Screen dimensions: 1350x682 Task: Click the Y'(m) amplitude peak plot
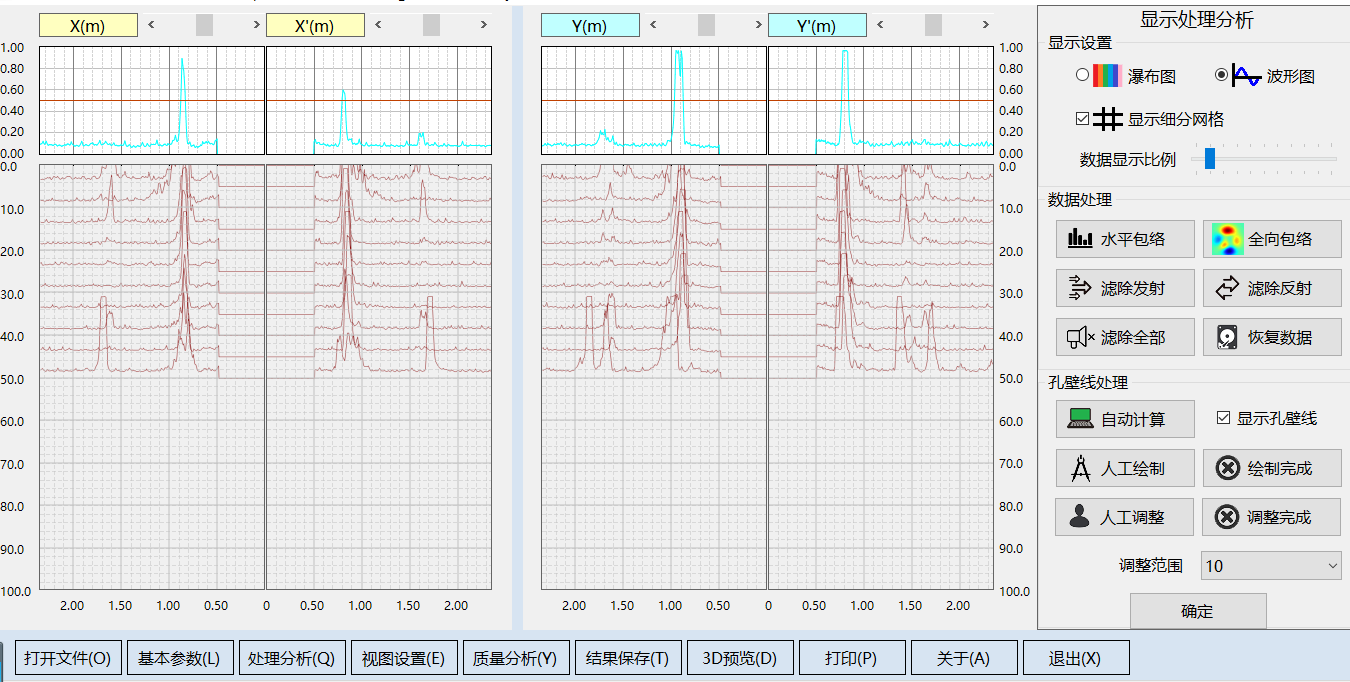(880, 100)
